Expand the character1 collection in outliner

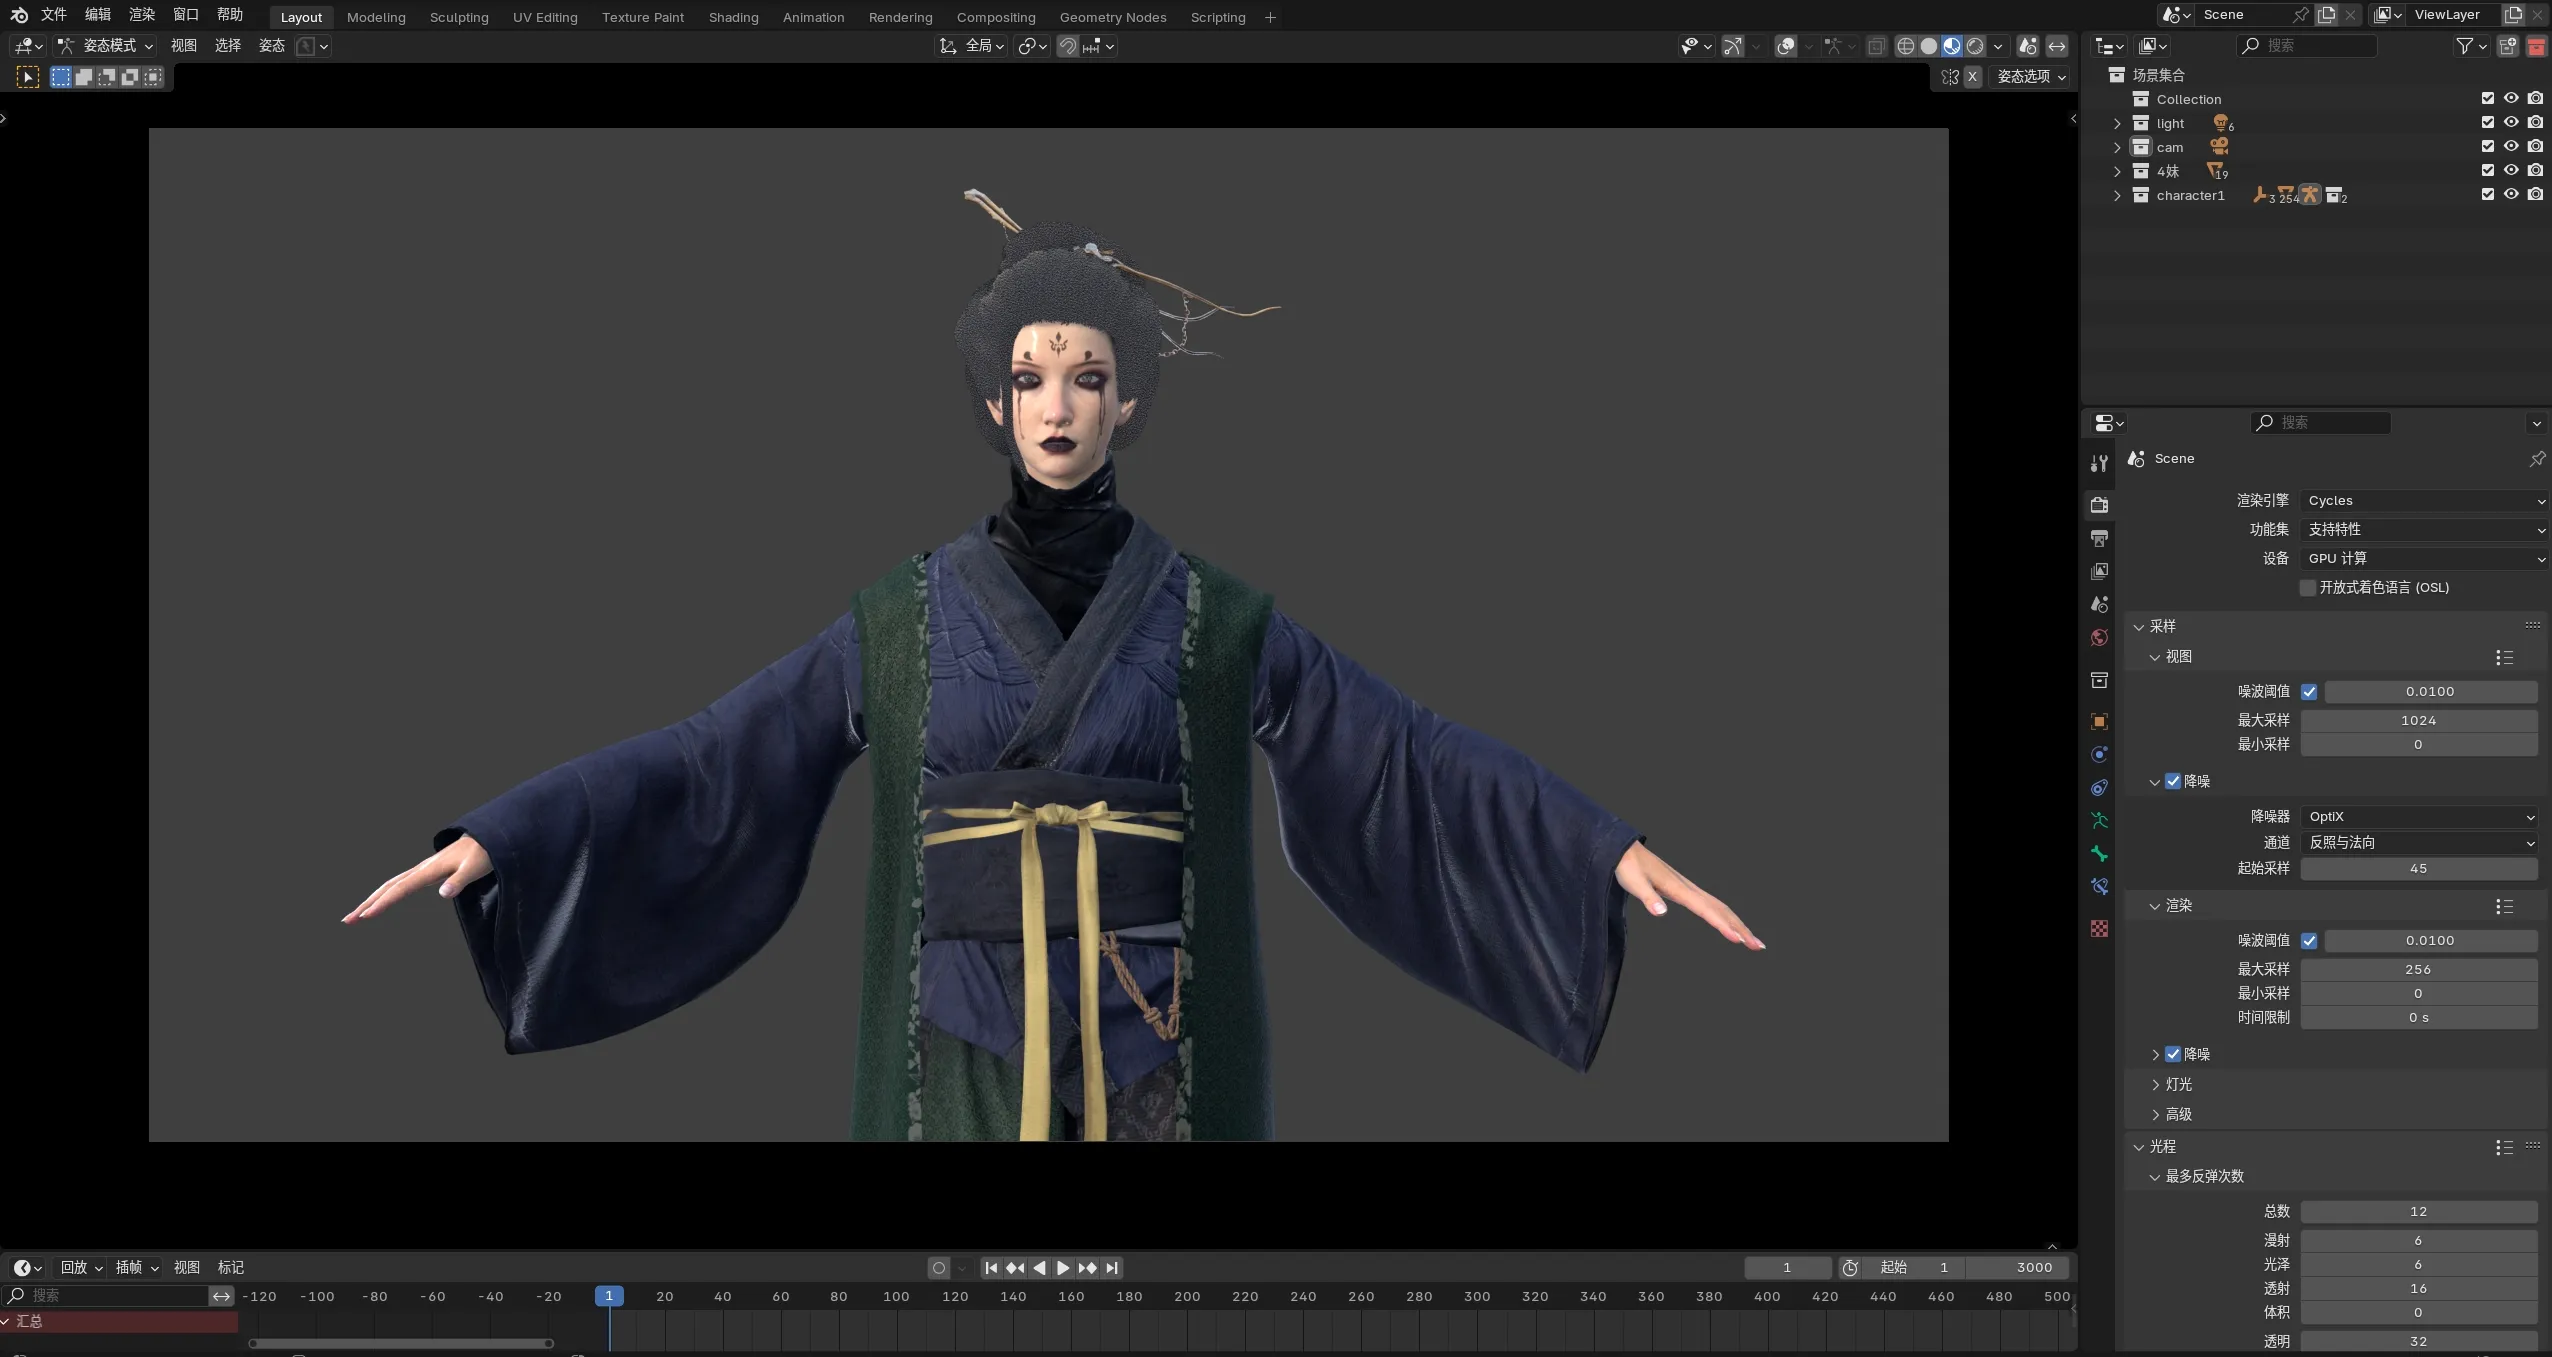[x=2116, y=195]
